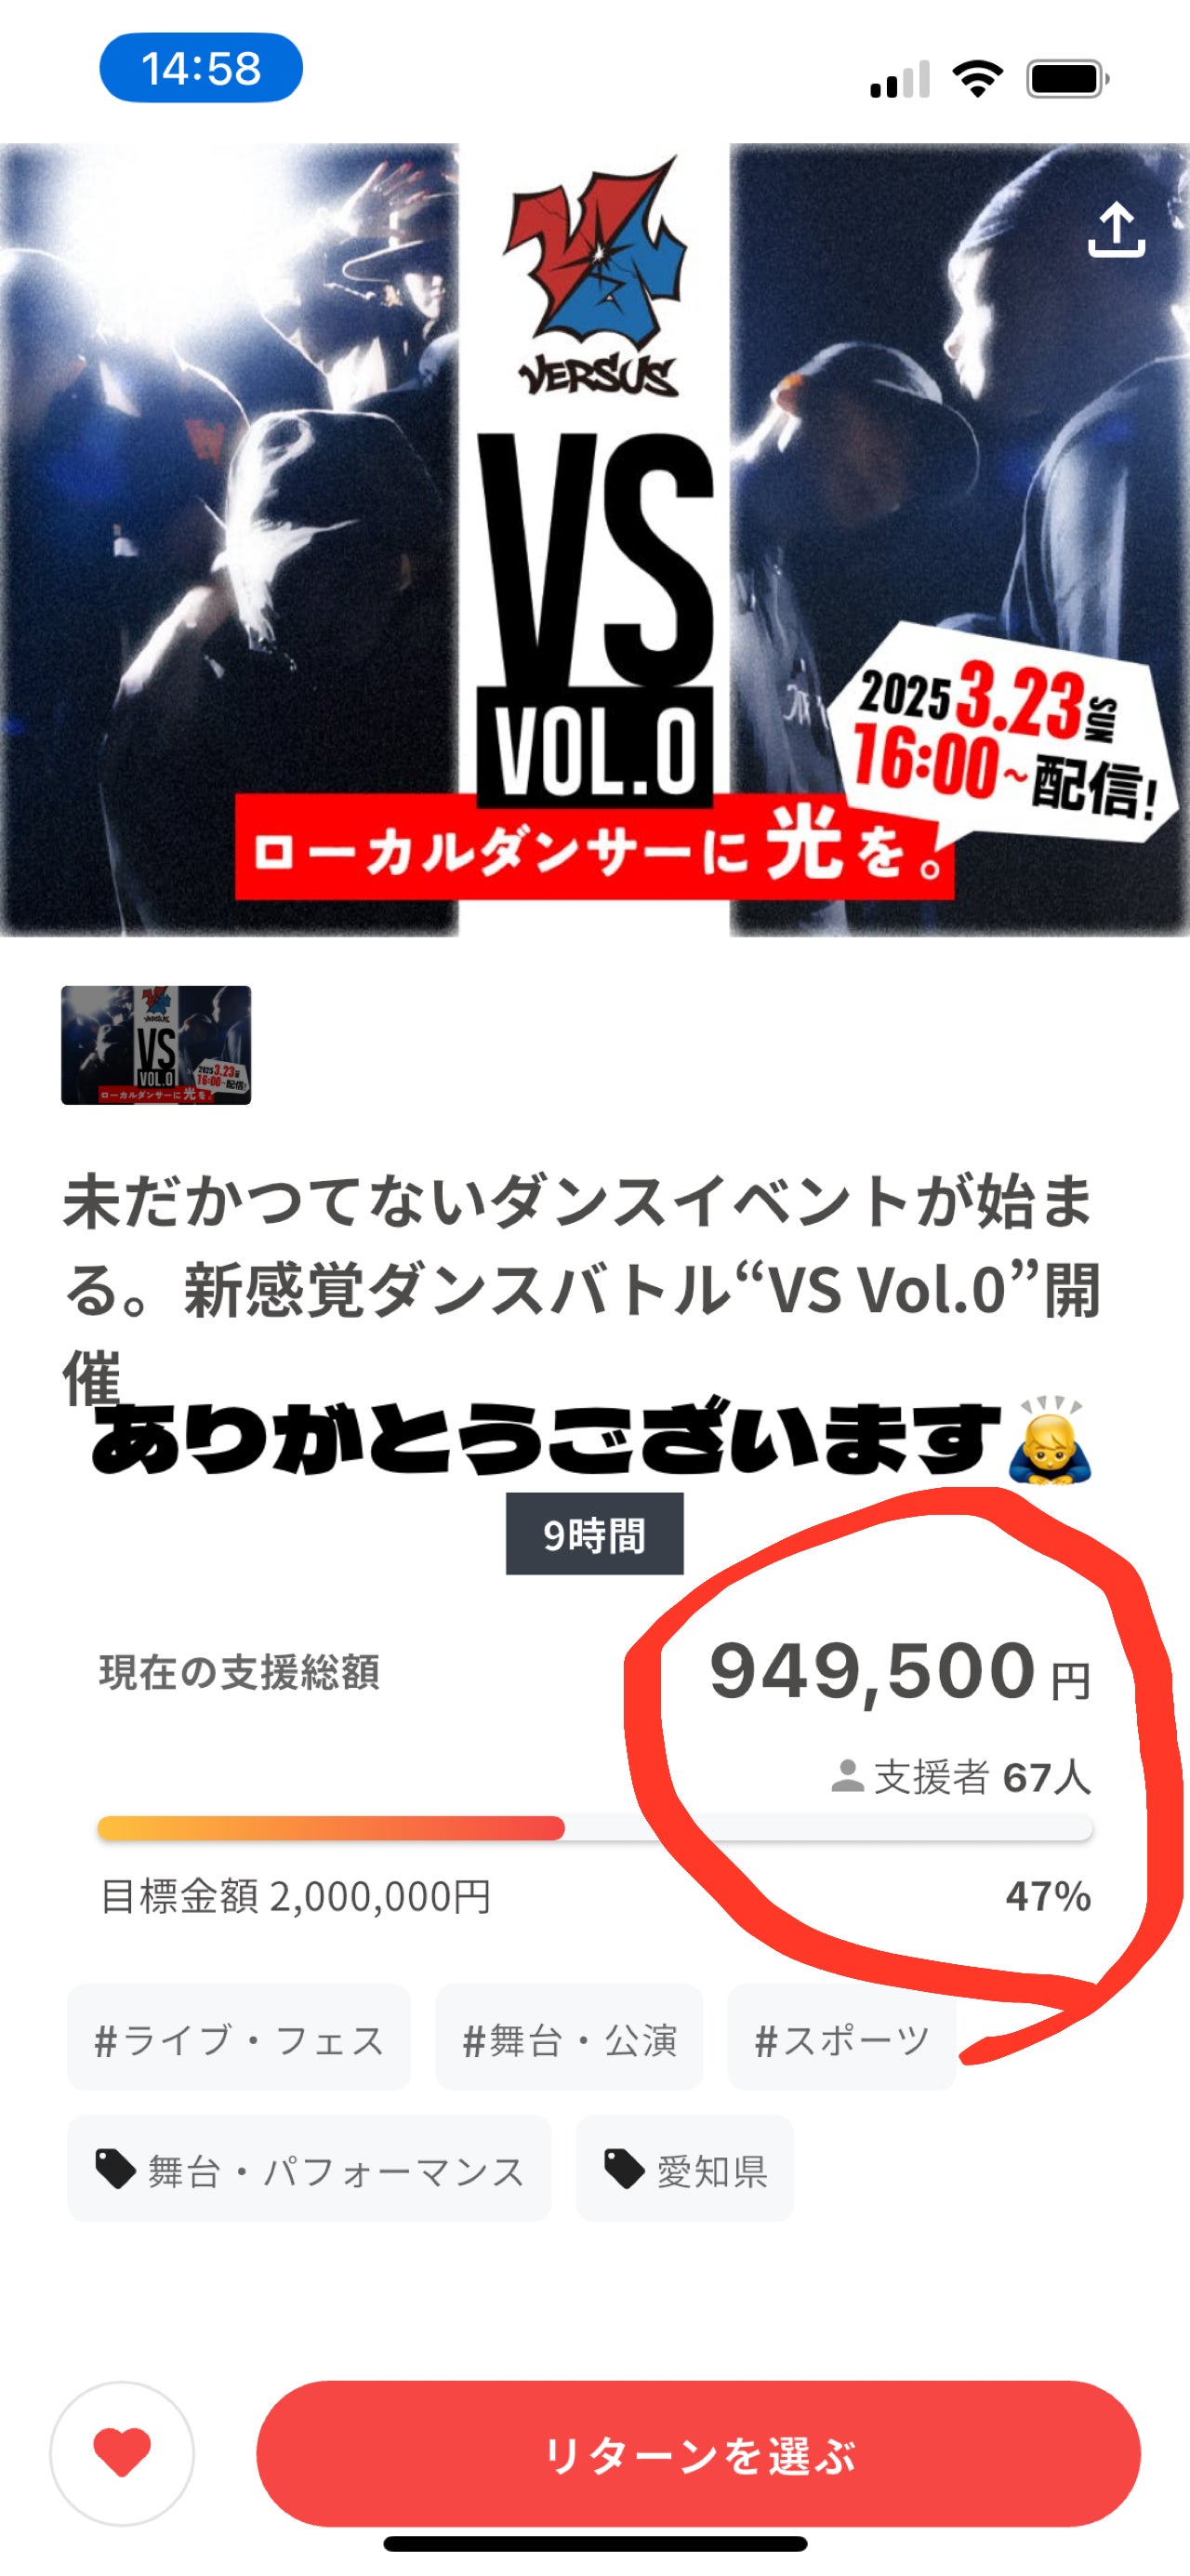The image size is (1190, 2576).
Task: Tap the supporter person icon
Action: pyautogui.click(x=847, y=1775)
